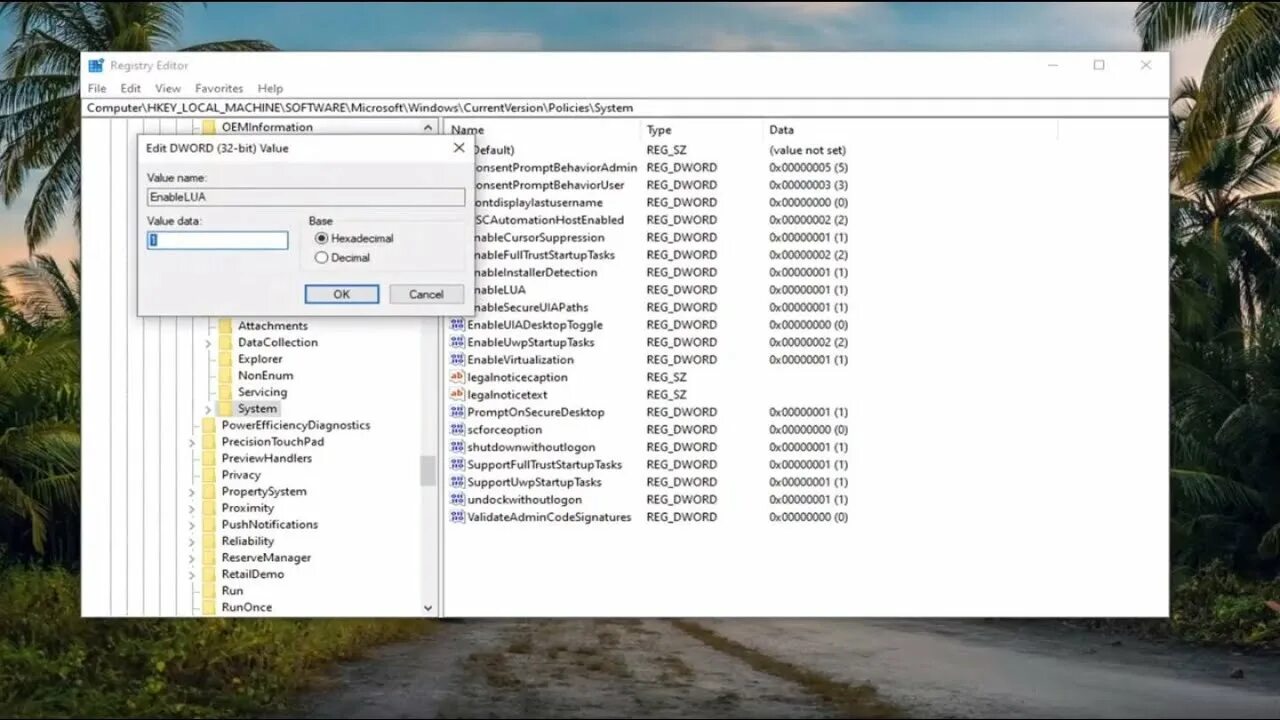The height and width of the screenshot is (720, 1280).
Task: Expand the RetailDemo key
Action: pos(192,575)
